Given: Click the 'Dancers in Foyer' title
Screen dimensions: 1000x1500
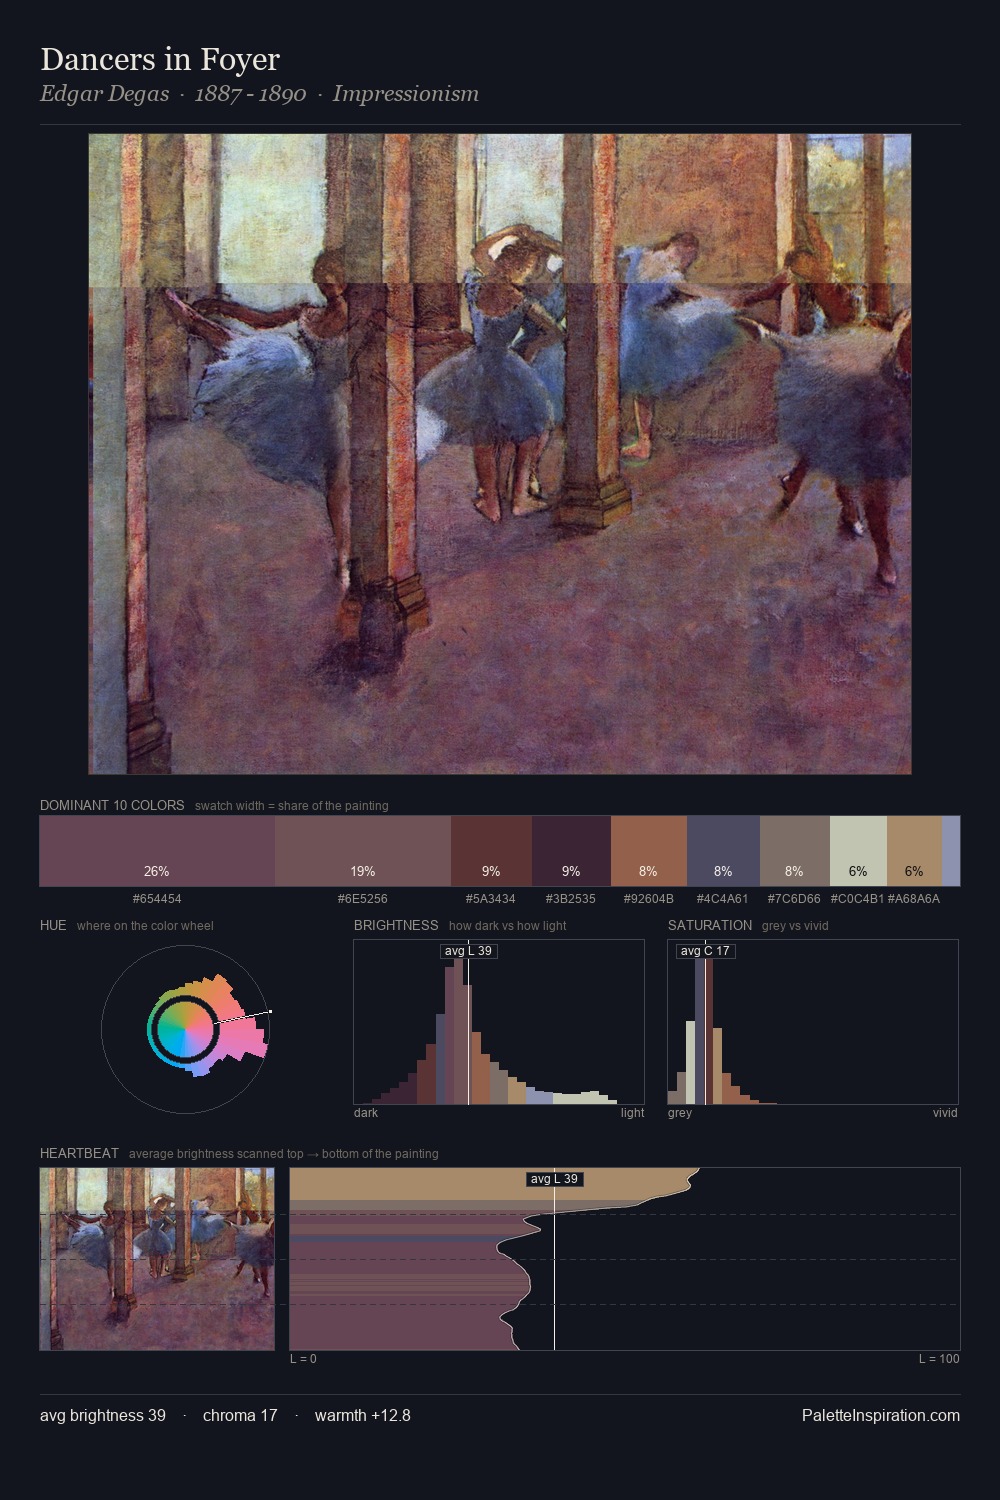Looking at the screenshot, I should [x=160, y=59].
